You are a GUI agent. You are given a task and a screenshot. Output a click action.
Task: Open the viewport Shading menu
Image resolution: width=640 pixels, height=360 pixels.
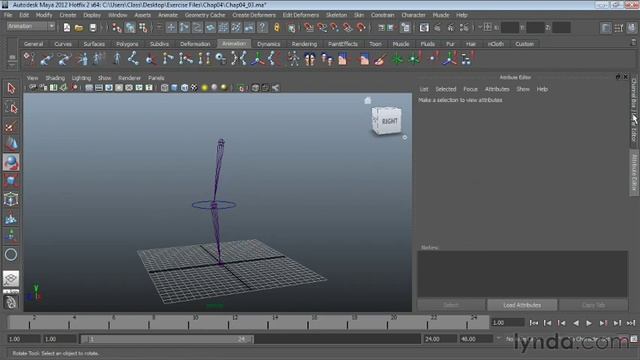(x=55, y=78)
